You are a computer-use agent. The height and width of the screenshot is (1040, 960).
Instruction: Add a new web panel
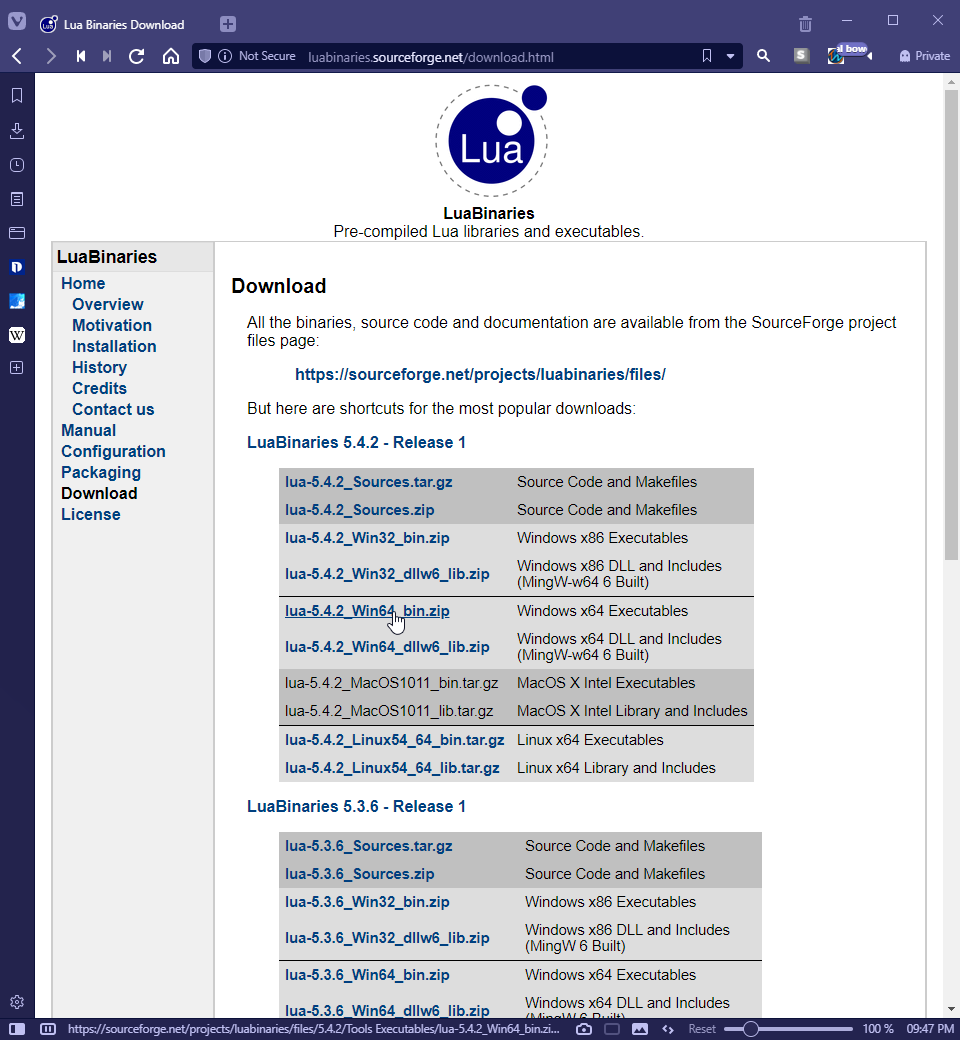coord(17,368)
